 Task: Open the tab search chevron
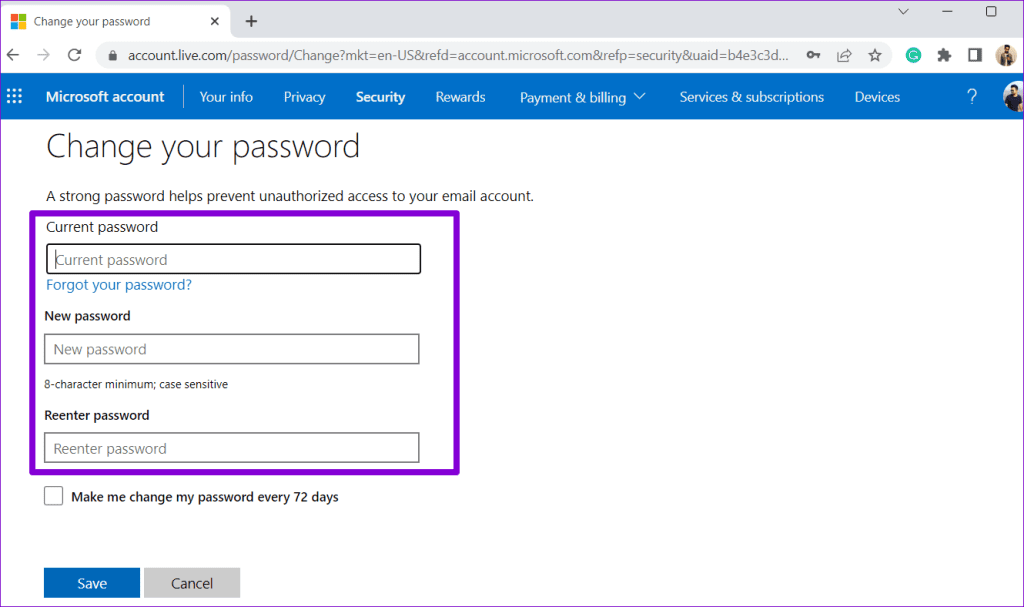click(903, 12)
